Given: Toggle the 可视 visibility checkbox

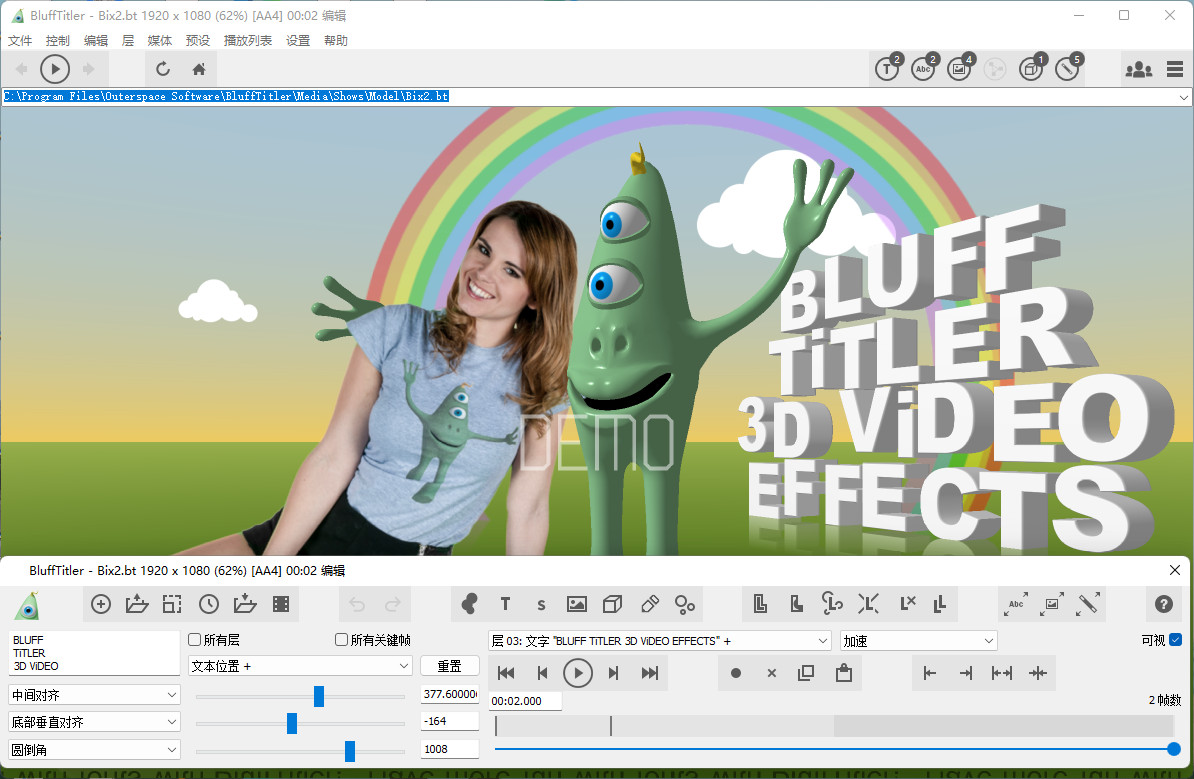Looking at the screenshot, I should [1176, 640].
